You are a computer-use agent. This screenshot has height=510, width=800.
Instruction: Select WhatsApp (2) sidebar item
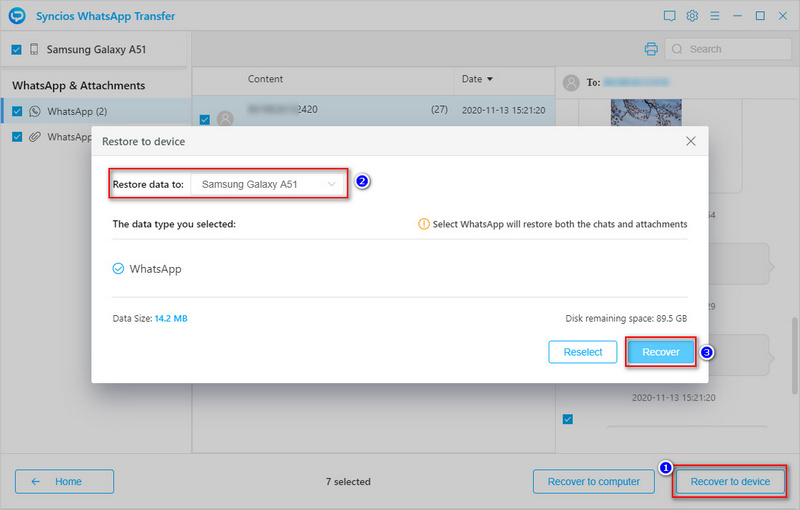click(x=96, y=111)
